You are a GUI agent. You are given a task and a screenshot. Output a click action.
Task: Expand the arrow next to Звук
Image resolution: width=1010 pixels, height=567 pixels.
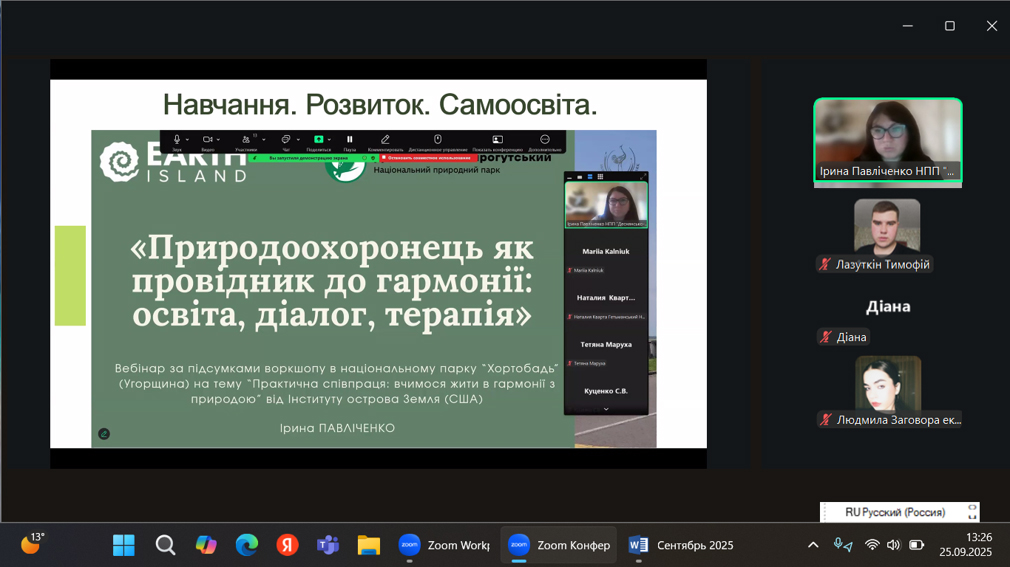tap(187, 140)
